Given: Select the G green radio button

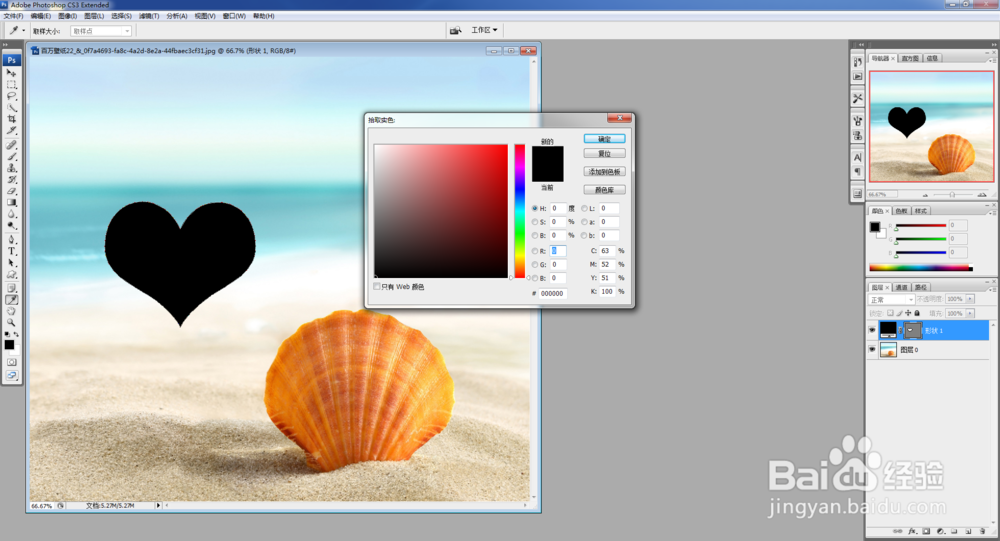Looking at the screenshot, I should (534, 265).
